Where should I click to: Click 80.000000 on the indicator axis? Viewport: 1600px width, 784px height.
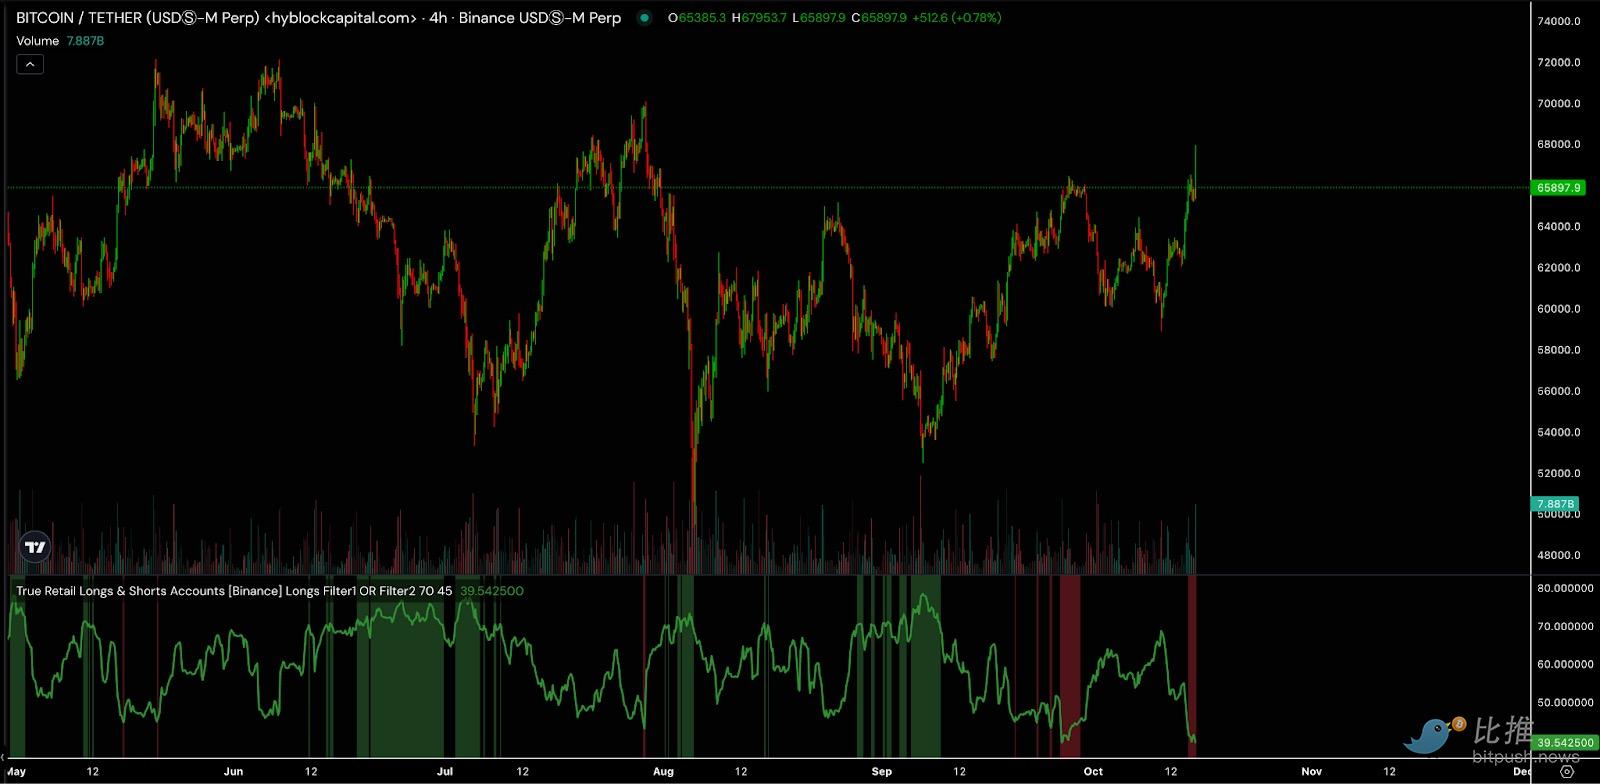coord(1565,588)
